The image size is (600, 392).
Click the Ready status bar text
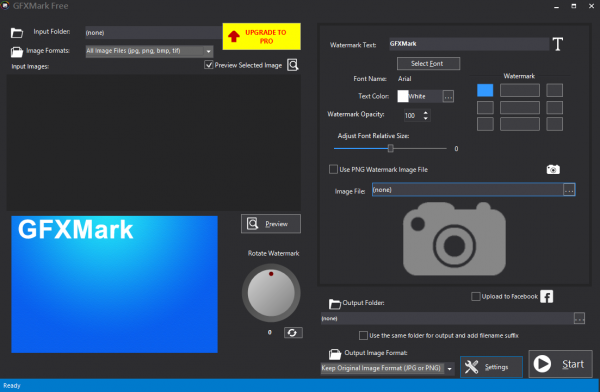(12, 385)
